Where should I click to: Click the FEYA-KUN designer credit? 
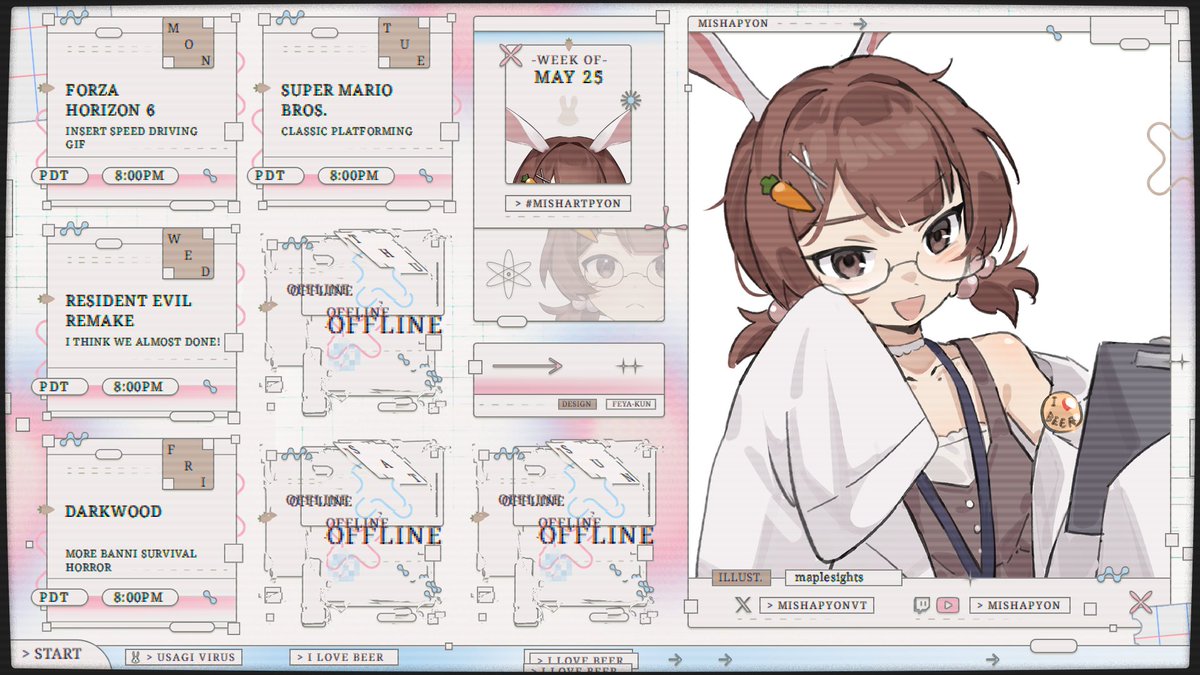tap(632, 404)
